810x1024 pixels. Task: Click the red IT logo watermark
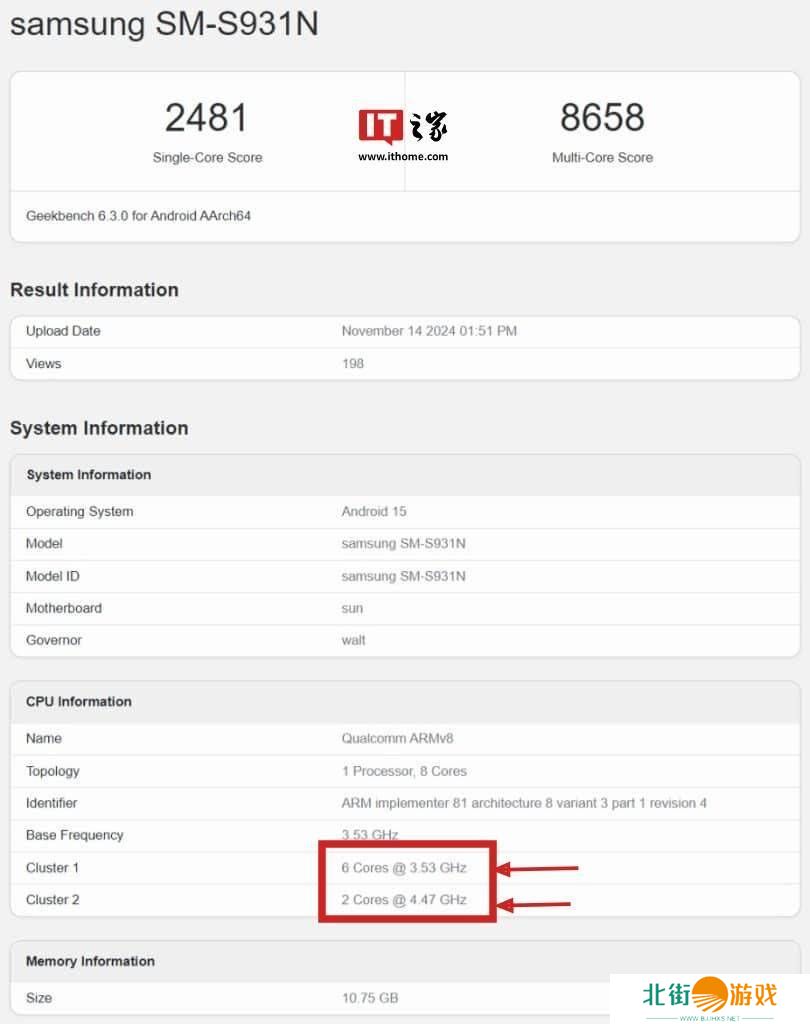(x=381, y=127)
